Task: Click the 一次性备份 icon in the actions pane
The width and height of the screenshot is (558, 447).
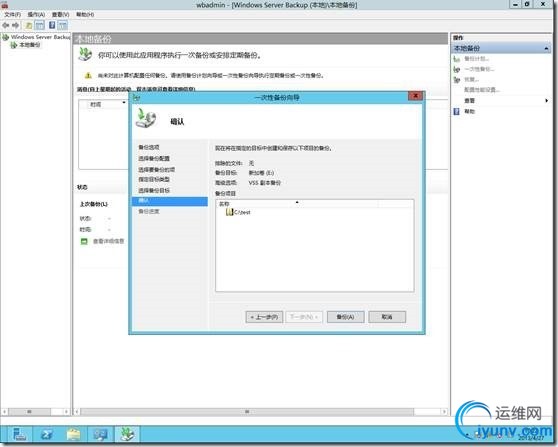Action: 457,69
